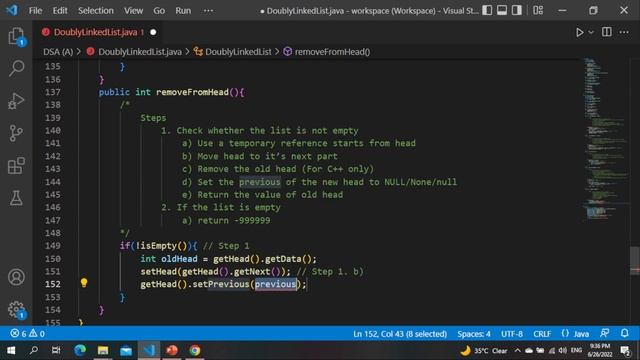Toggle primary side bar layout icon
The image size is (640, 360).
point(487,10)
